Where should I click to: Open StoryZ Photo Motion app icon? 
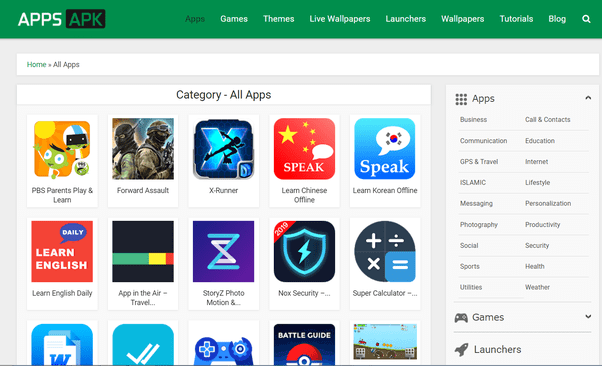(223, 252)
